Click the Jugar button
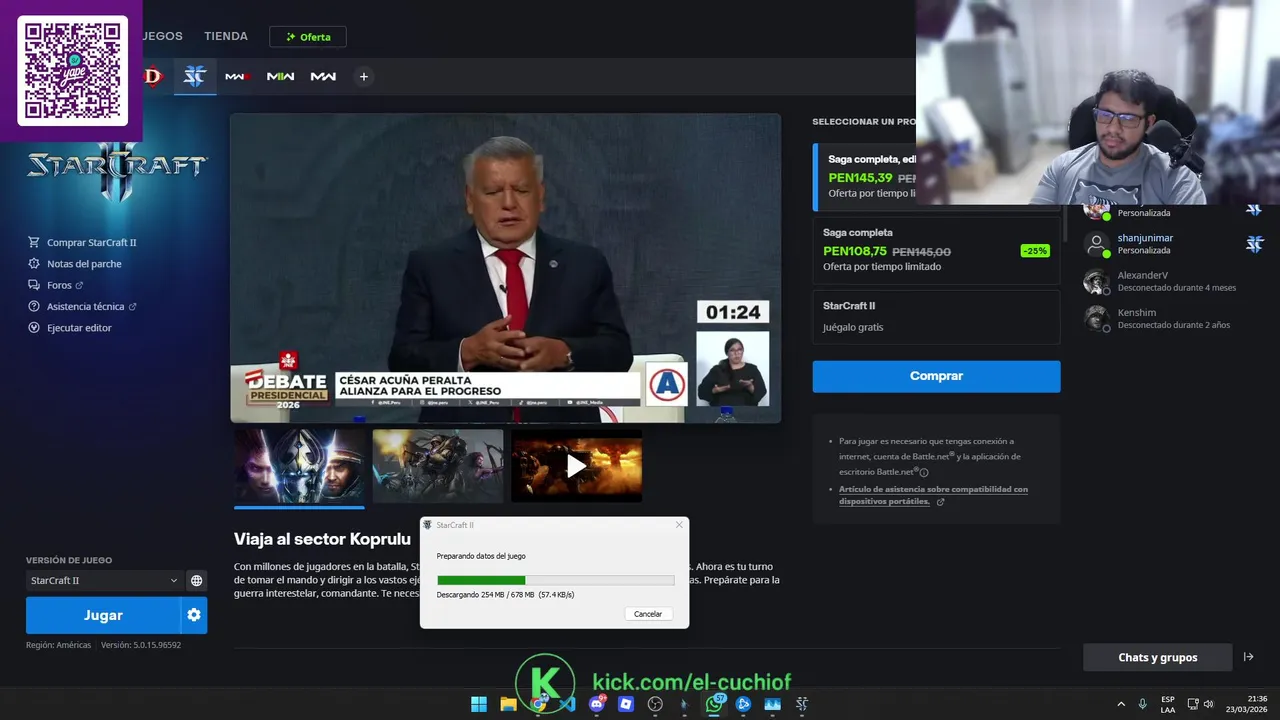Screen dimensions: 1280x720 (103, 615)
